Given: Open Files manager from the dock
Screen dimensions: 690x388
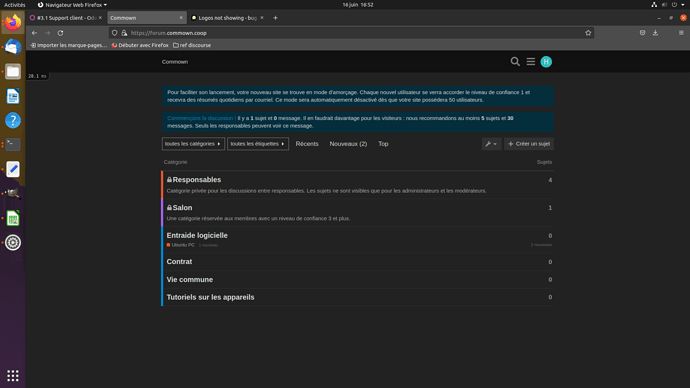Looking at the screenshot, I should click(13, 71).
